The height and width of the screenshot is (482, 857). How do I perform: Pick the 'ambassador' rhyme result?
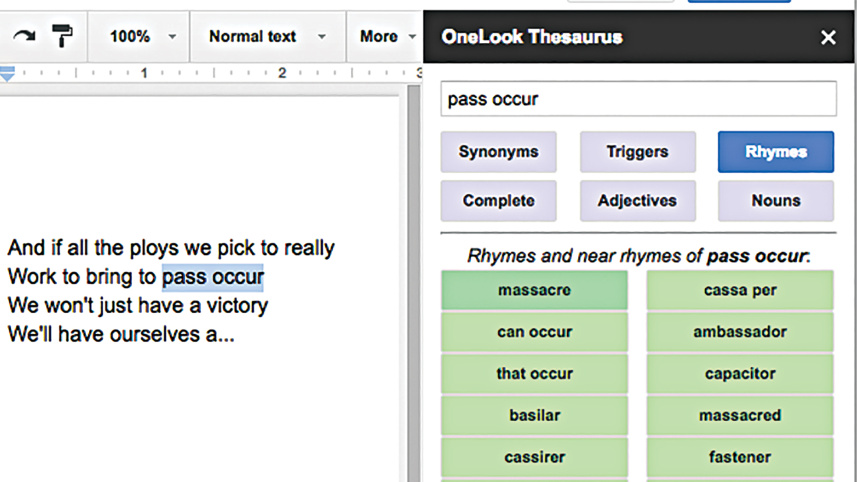740,332
